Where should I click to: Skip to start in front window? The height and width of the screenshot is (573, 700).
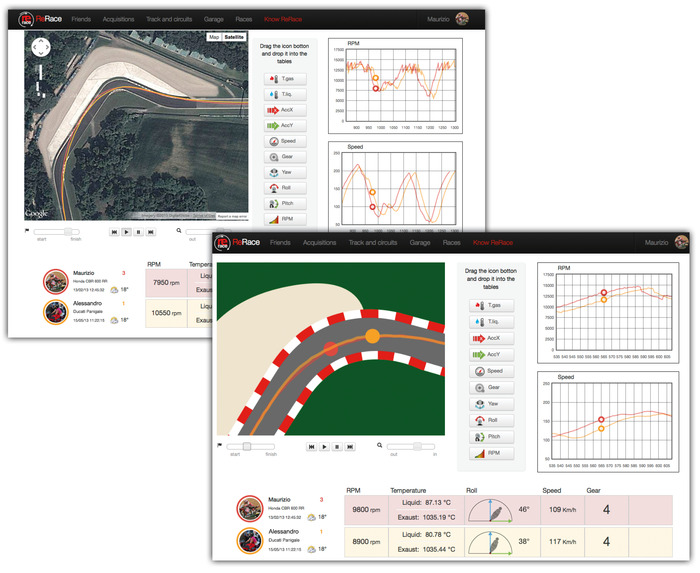pos(312,447)
